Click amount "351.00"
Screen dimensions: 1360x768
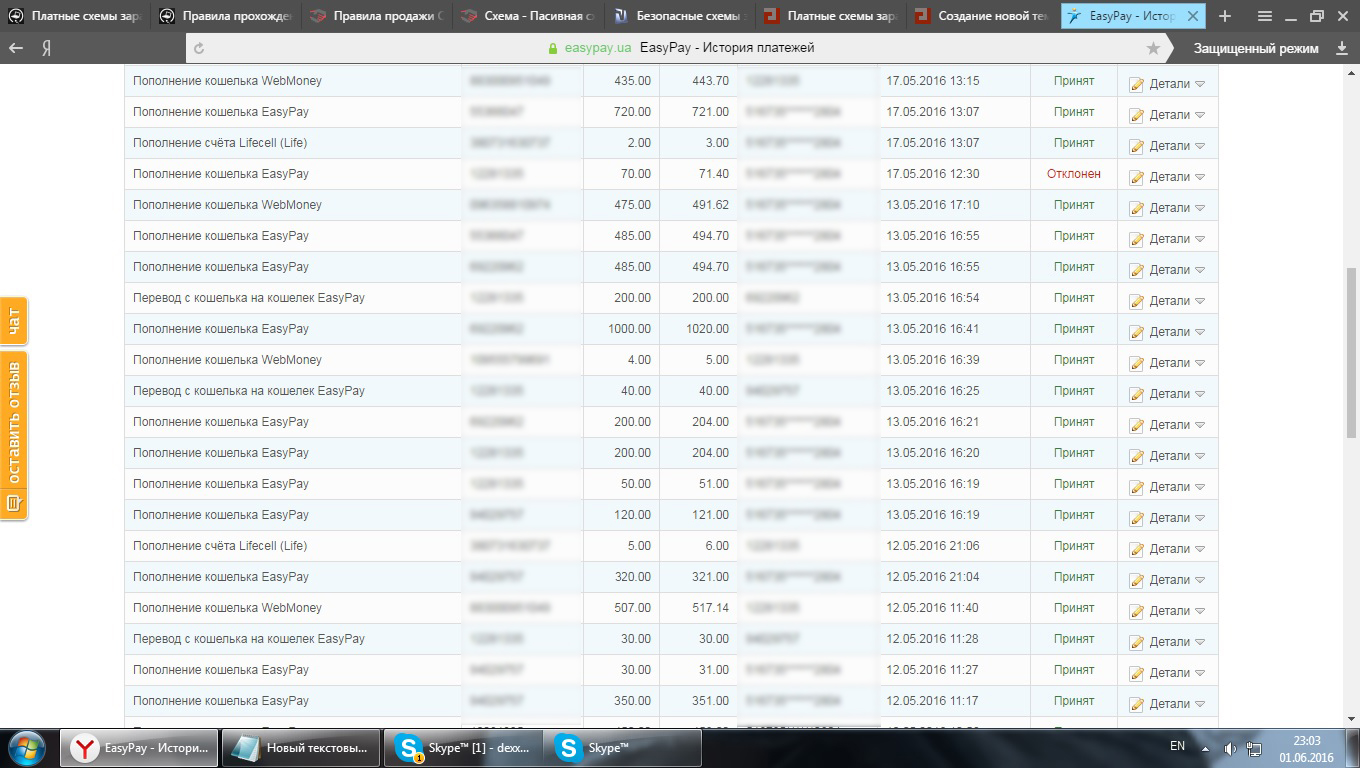pos(711,701)
